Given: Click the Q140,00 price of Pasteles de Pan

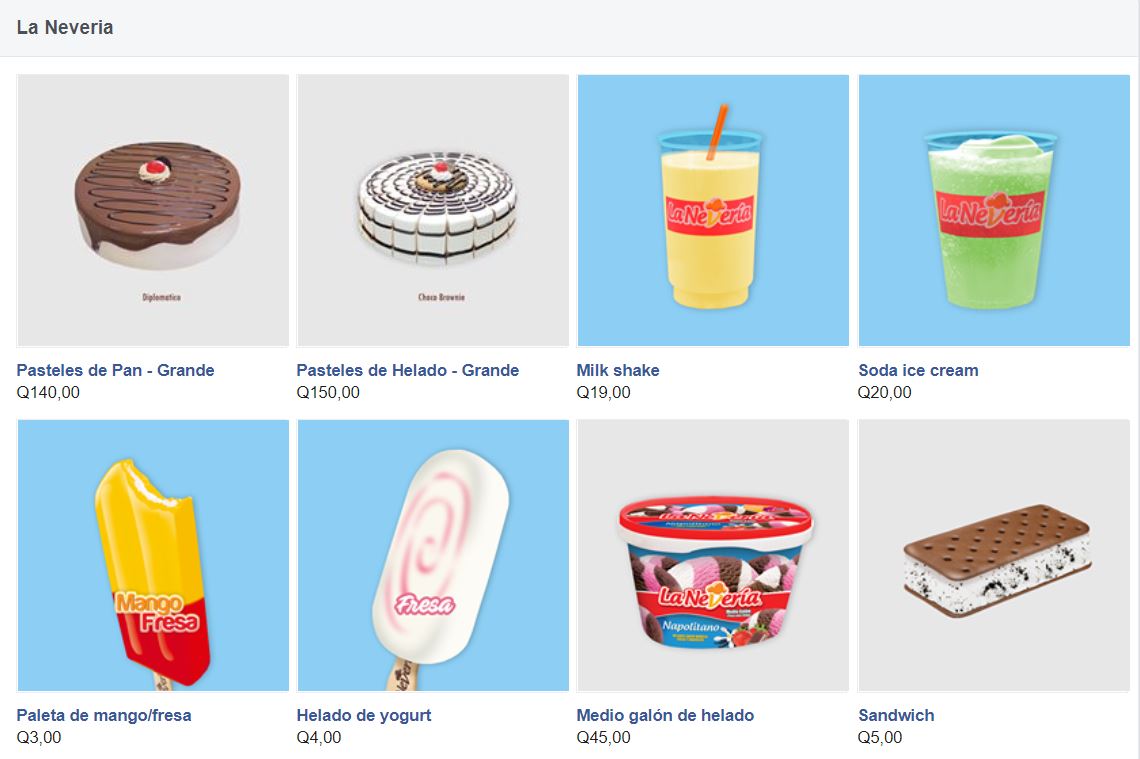Looking at the screenshot, I should pyautogui.click(x=48, y=393).
